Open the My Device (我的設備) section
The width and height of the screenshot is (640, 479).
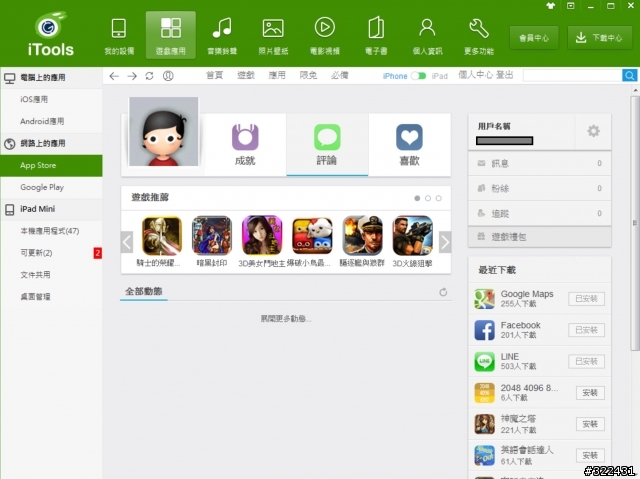point(119,36)
